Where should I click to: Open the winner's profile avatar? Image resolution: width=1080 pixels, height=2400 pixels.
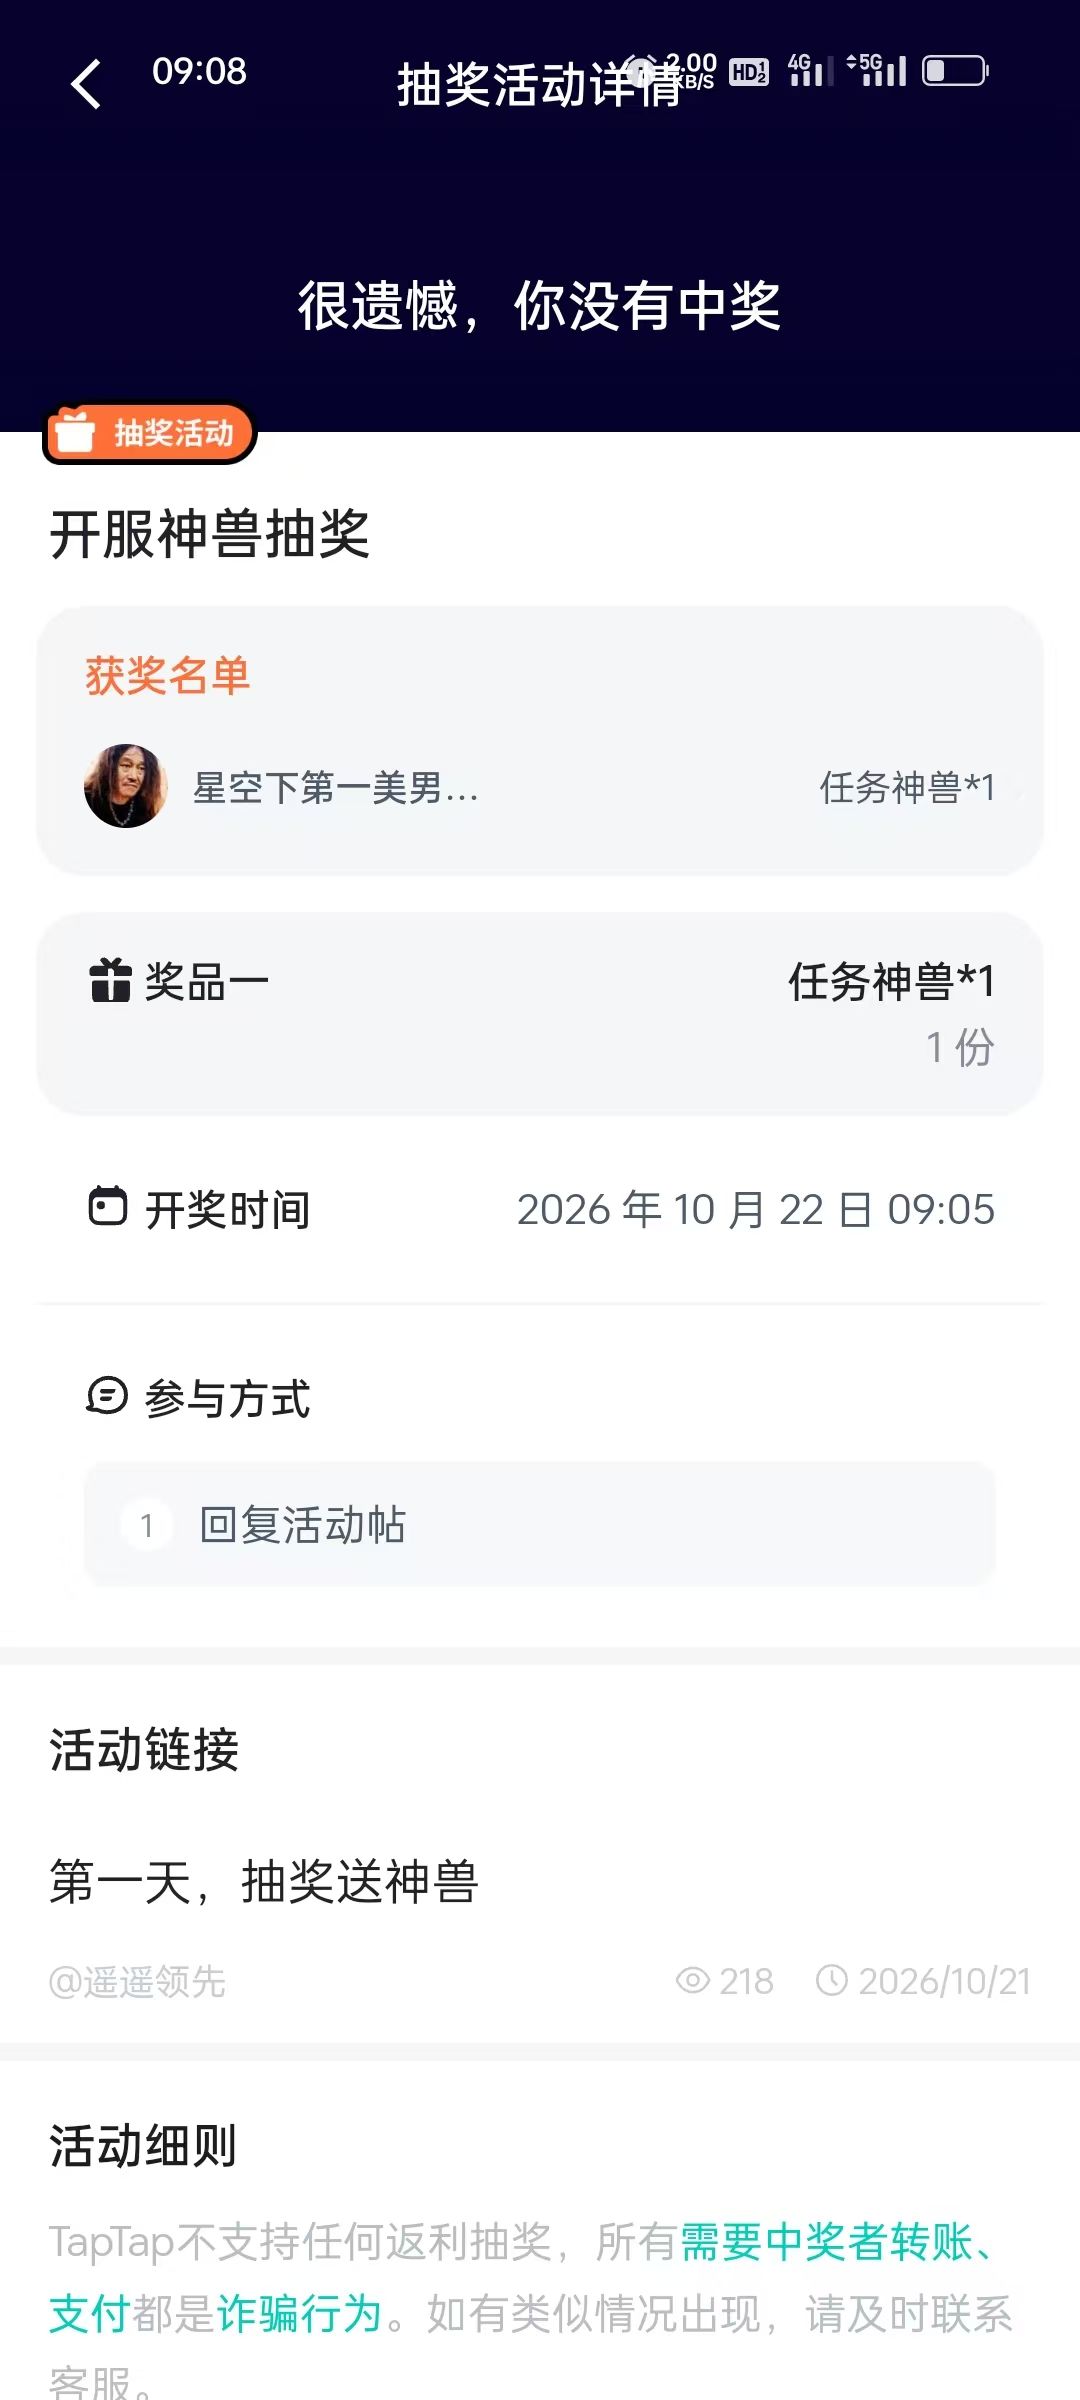tap(125, 786)
